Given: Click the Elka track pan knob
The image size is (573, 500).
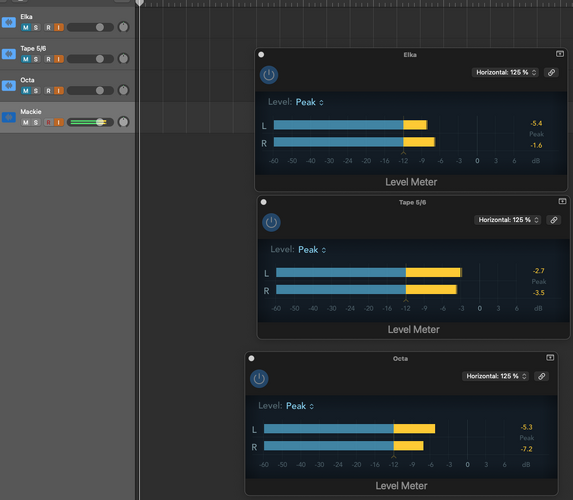Looking at the screenshot, I should 124,27.
